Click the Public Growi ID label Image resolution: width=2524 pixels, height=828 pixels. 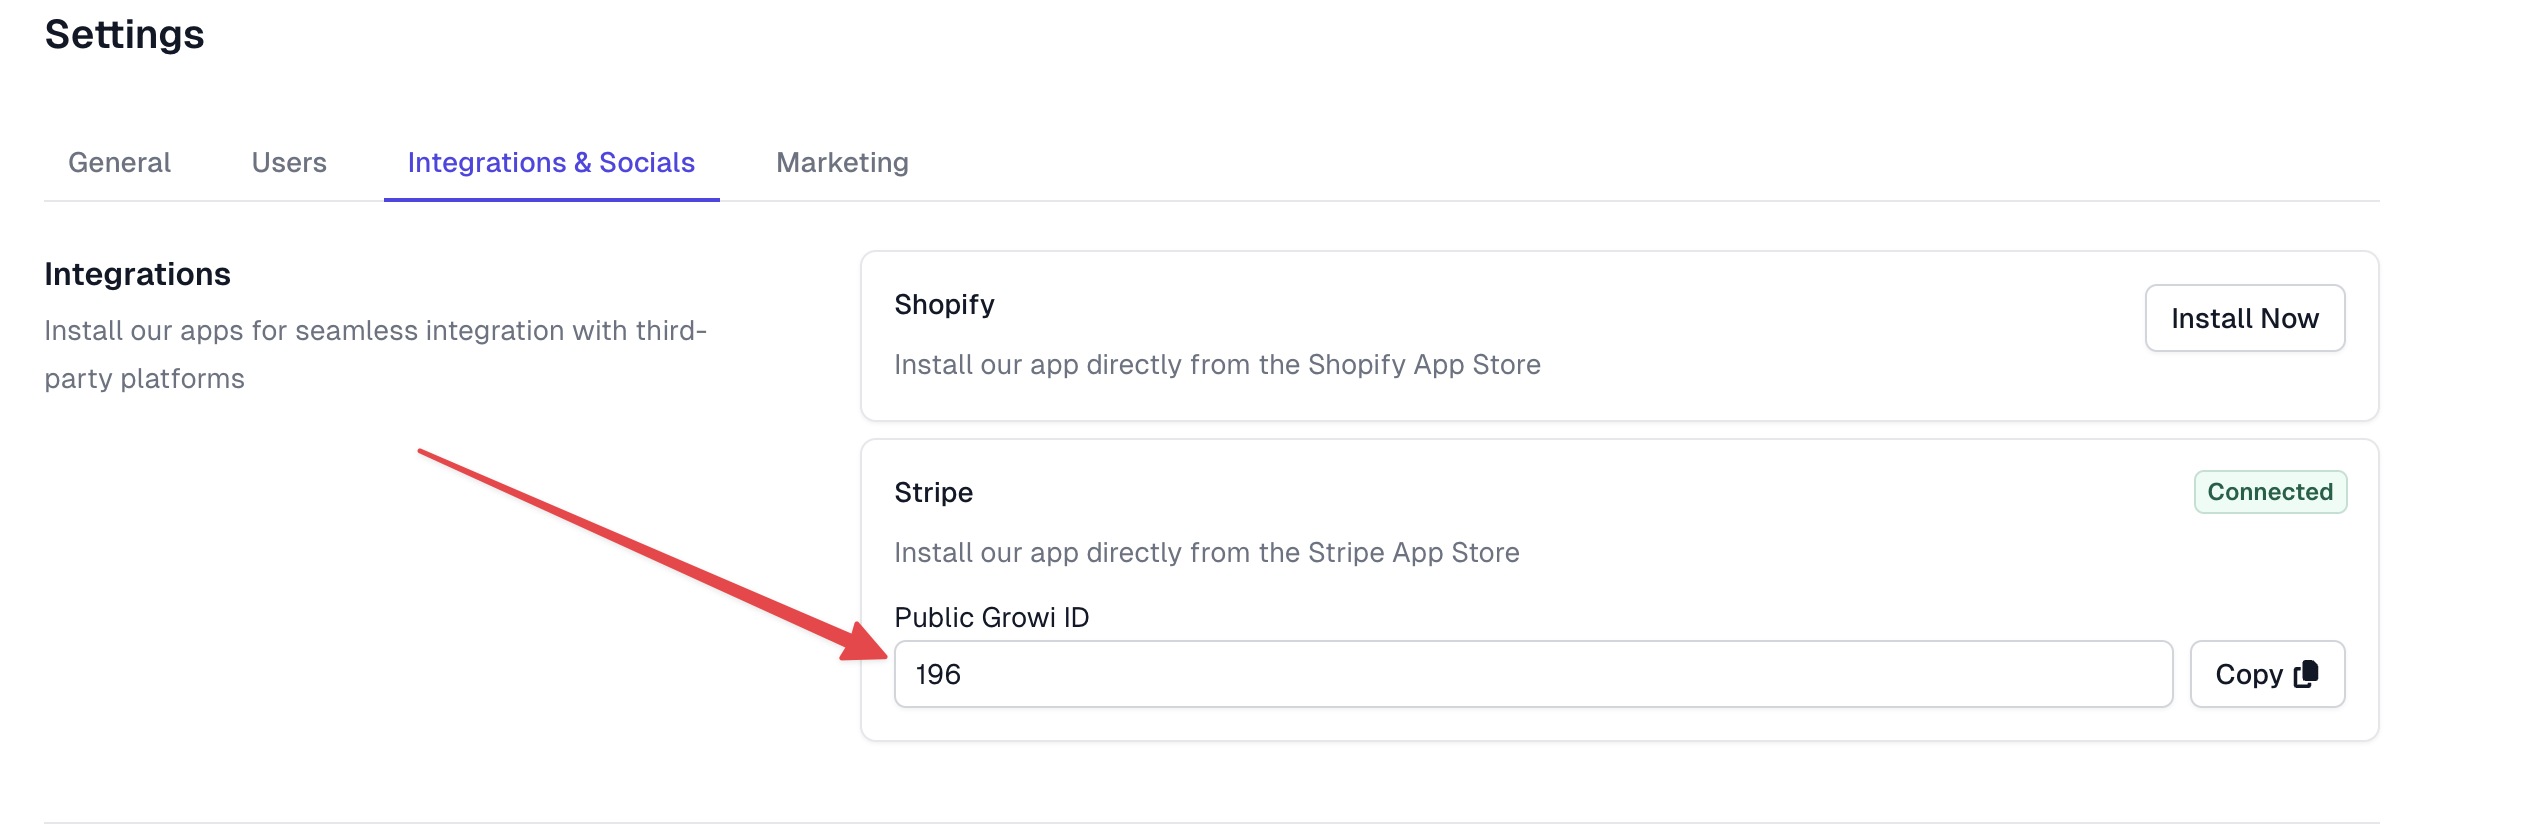coord(991,617)
